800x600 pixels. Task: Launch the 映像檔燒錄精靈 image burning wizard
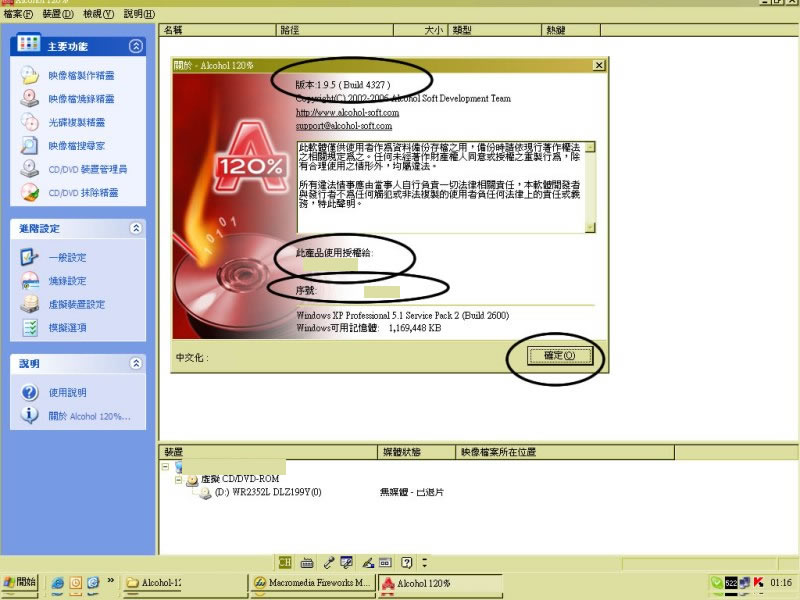(x=81, y=99)
